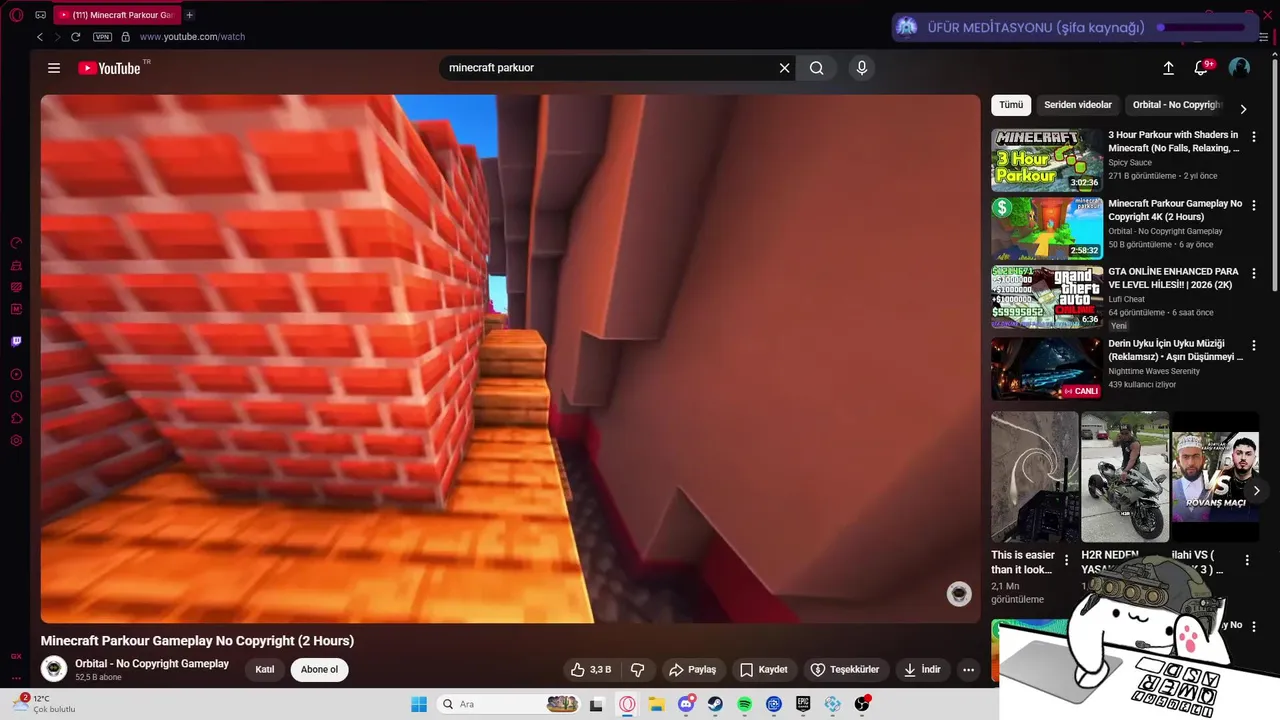This screenshot has width=1280, height=720.
Task: Like the video with thumbs up
Action: tap(591, 670)
